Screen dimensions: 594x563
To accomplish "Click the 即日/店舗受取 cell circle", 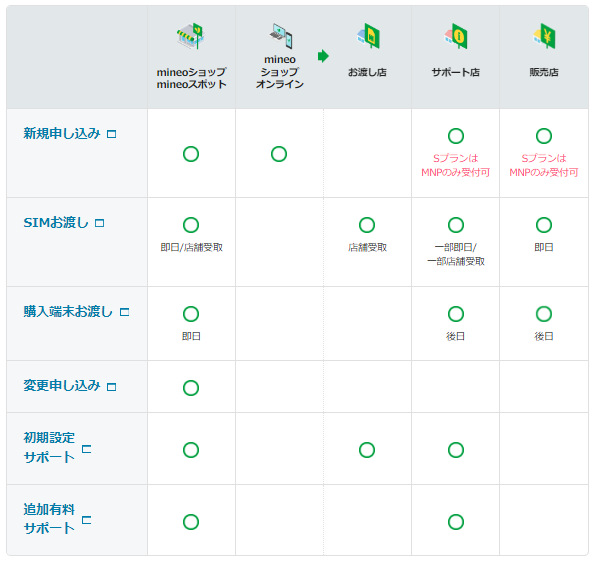I will pos(191,225).
